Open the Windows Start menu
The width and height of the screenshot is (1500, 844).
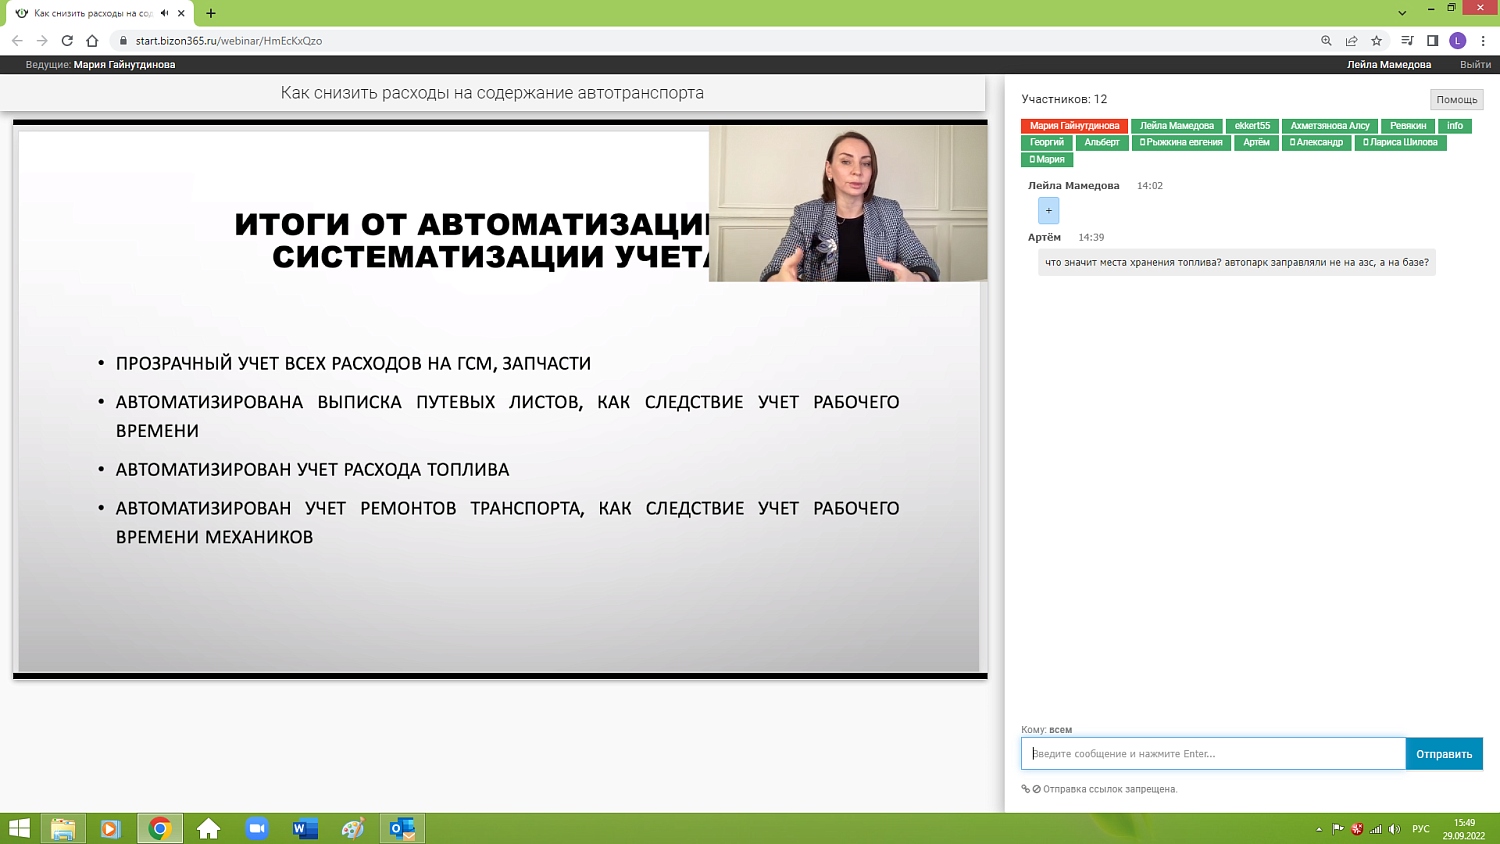19,828
